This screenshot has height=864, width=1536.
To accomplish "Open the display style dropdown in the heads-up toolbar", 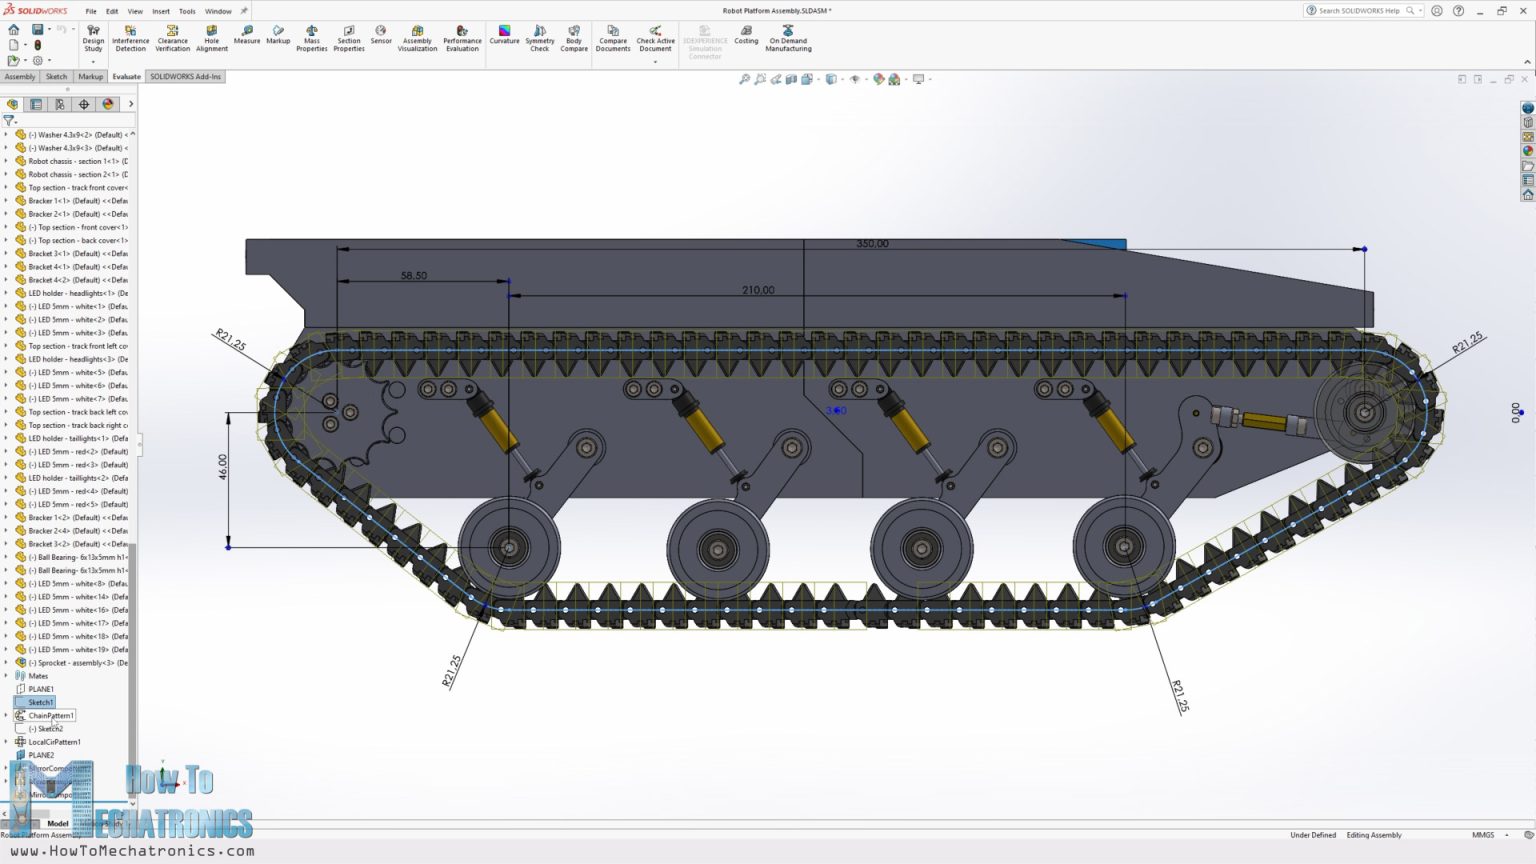I will click(x=843, y=78).
